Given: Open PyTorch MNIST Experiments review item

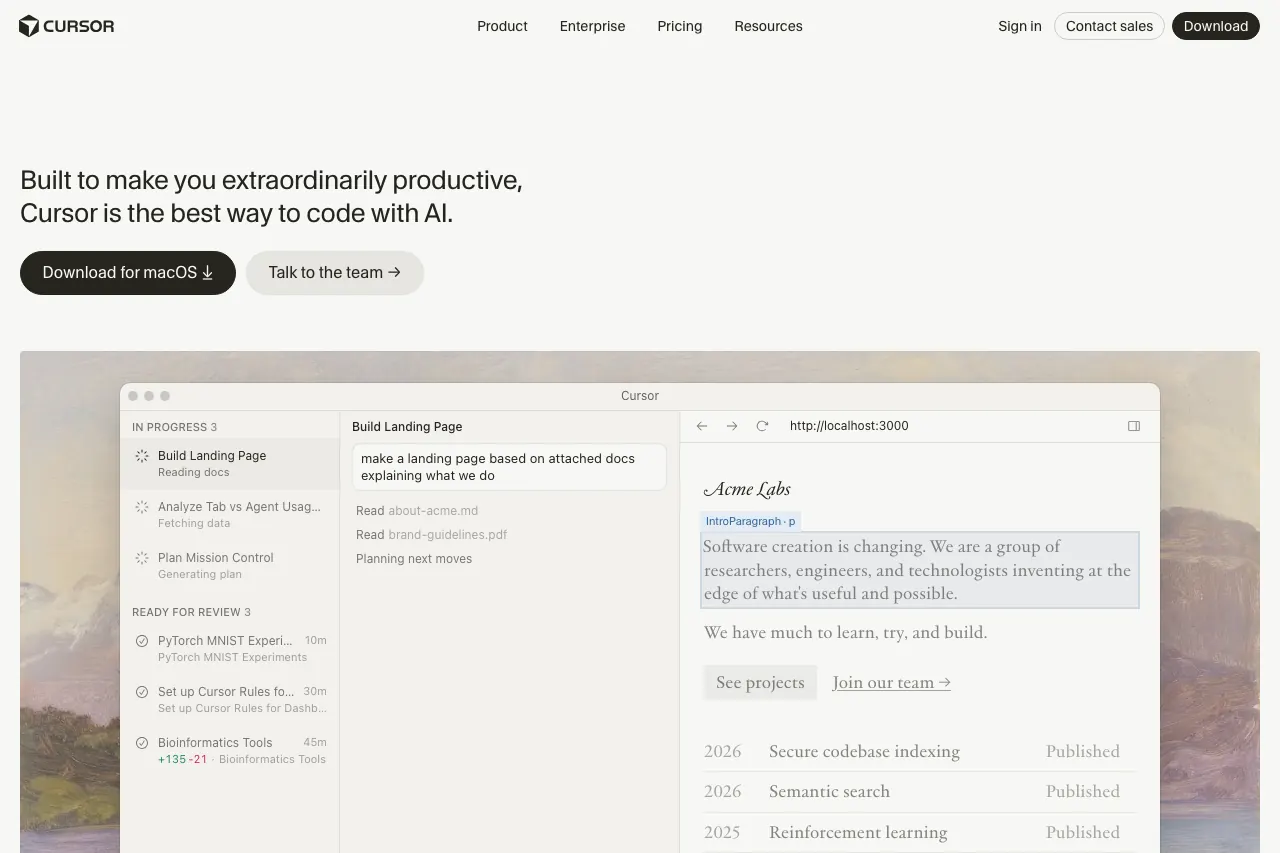Looking at the screenshot, I should pyautogui.click(x=230, y=648).
